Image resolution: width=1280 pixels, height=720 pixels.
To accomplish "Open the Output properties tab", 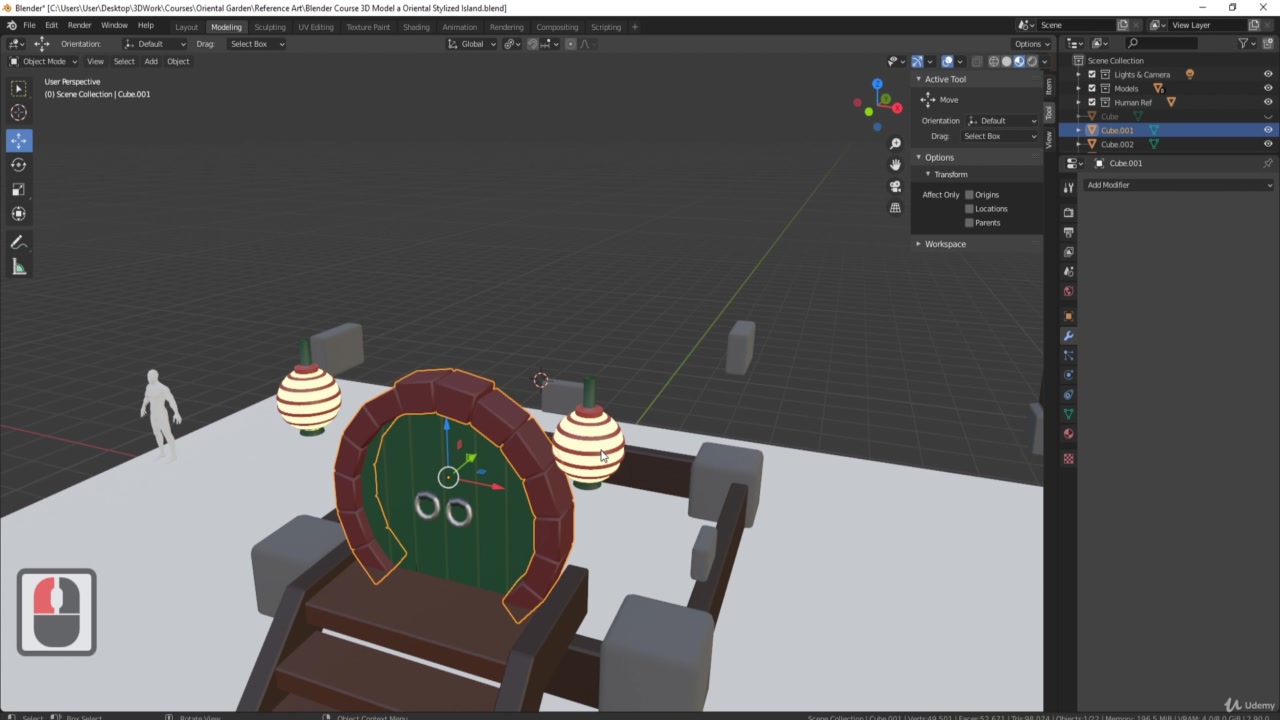I will 1069,233.
